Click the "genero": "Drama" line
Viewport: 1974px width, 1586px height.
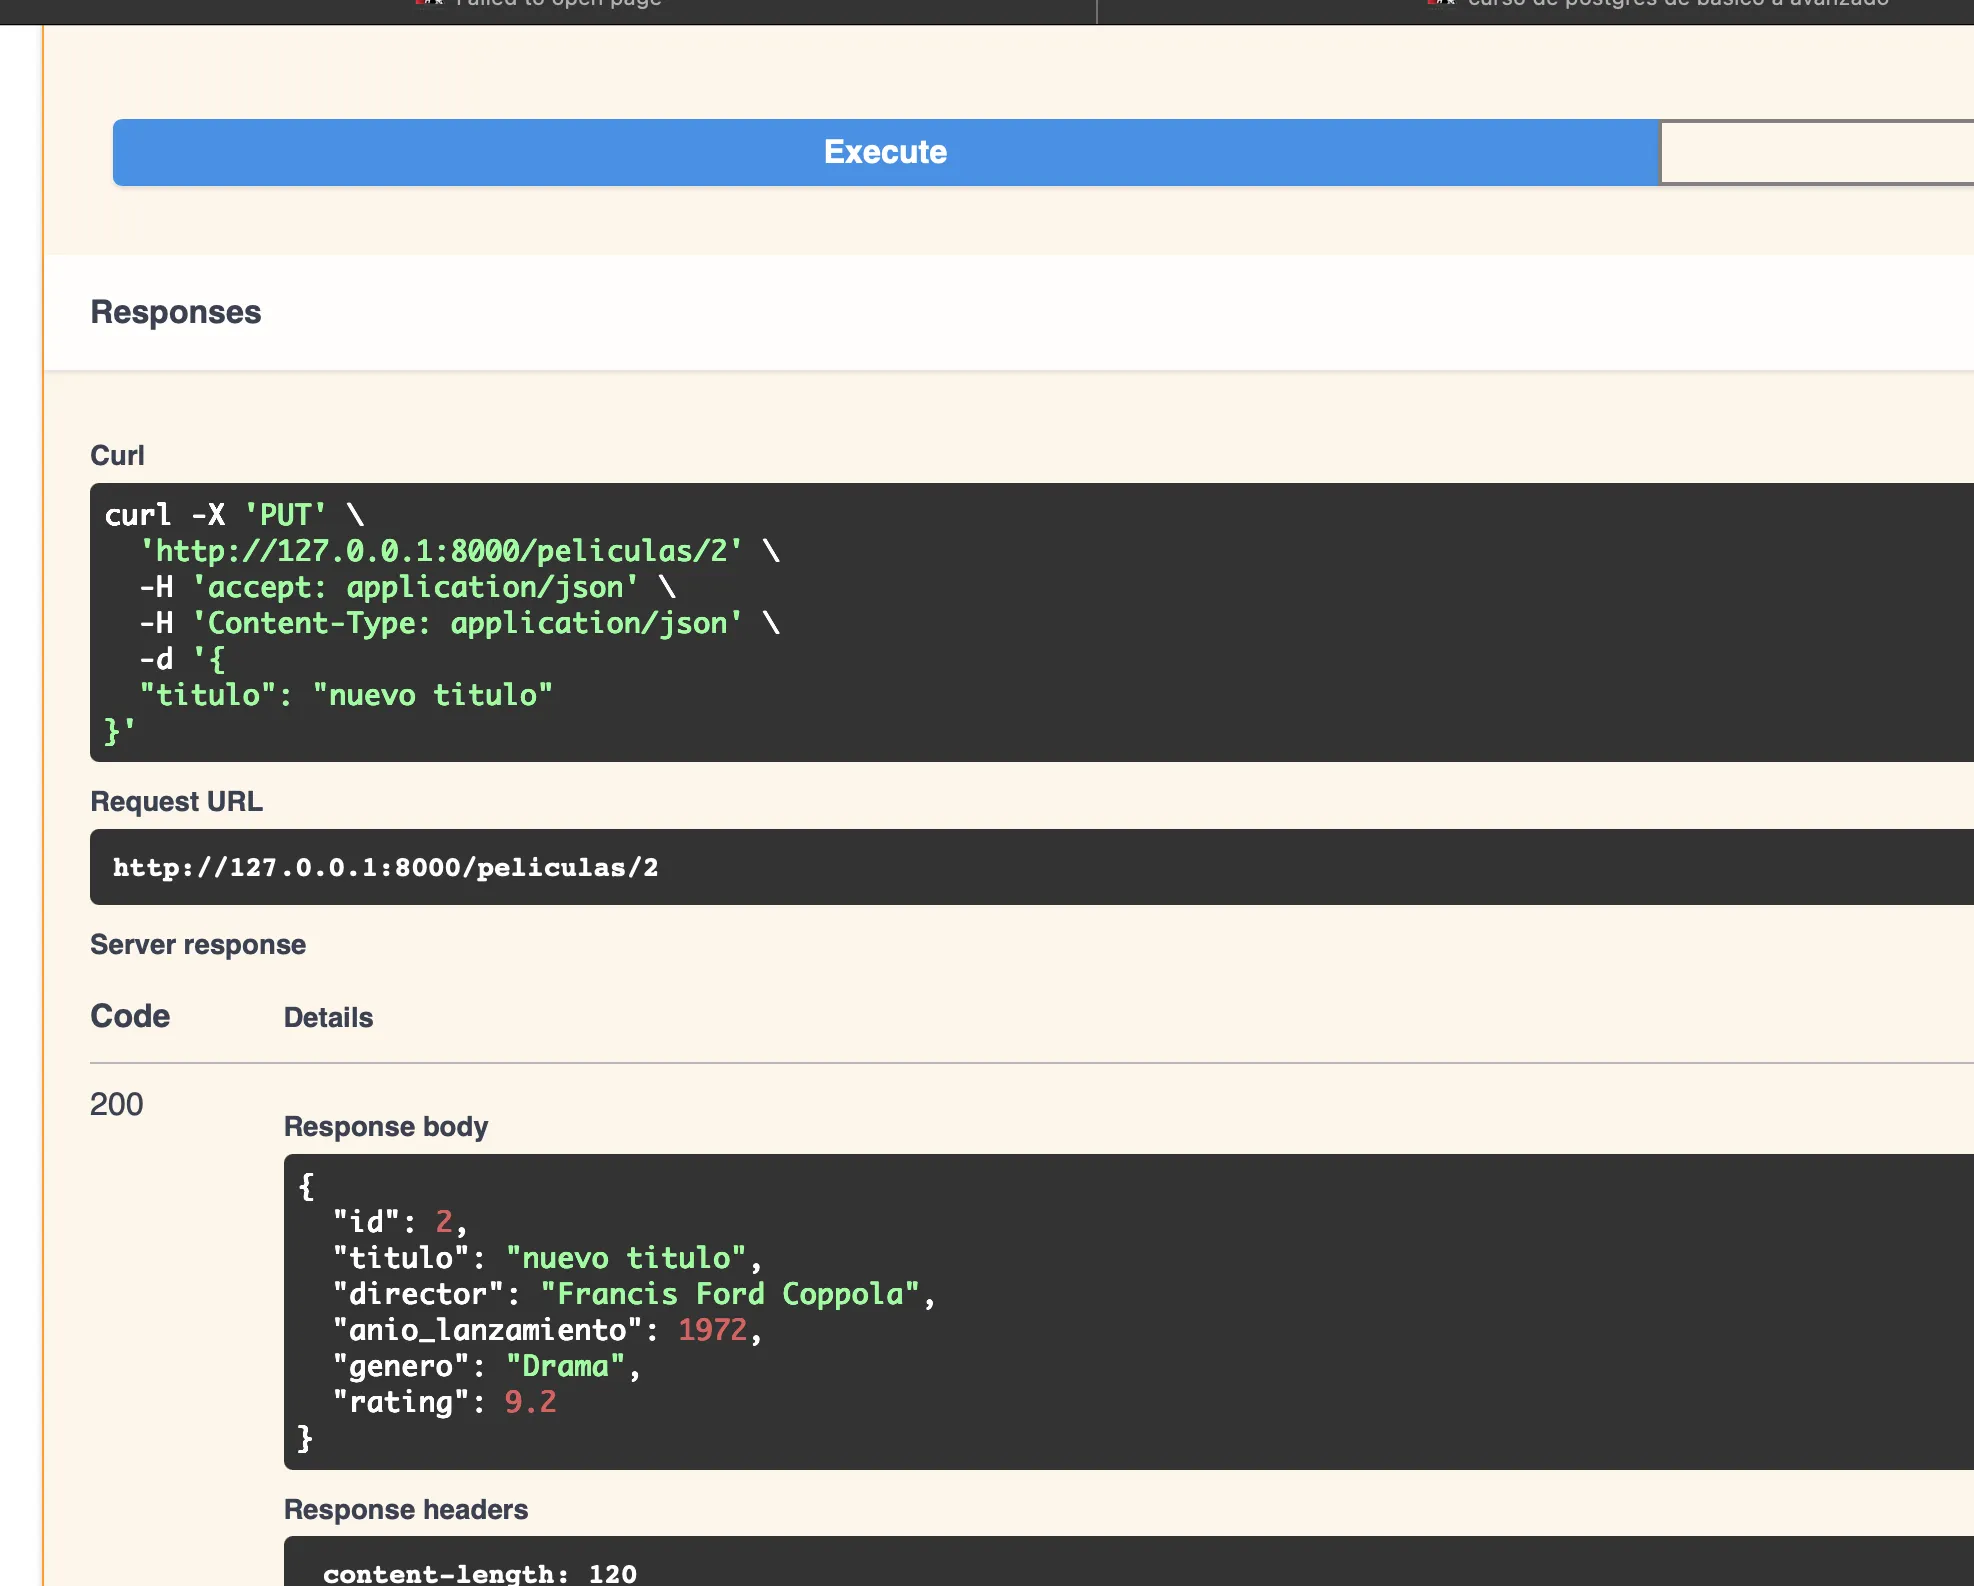click(x=486, y=1366)
